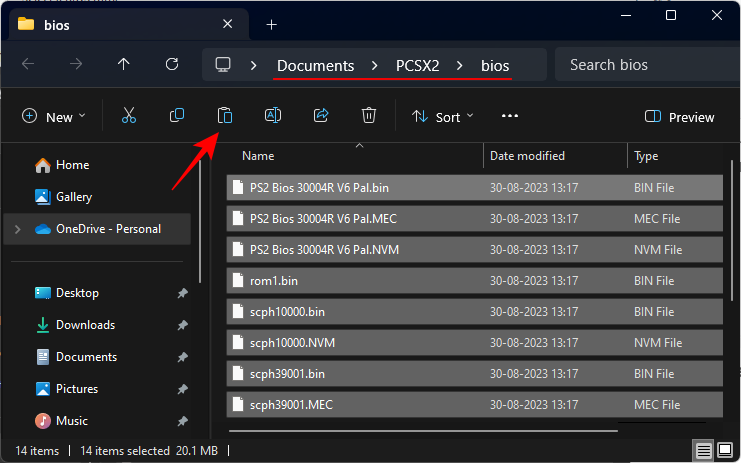Sort by Name column header
Viewport: 741px width, 463px height.
pos(258,156)
